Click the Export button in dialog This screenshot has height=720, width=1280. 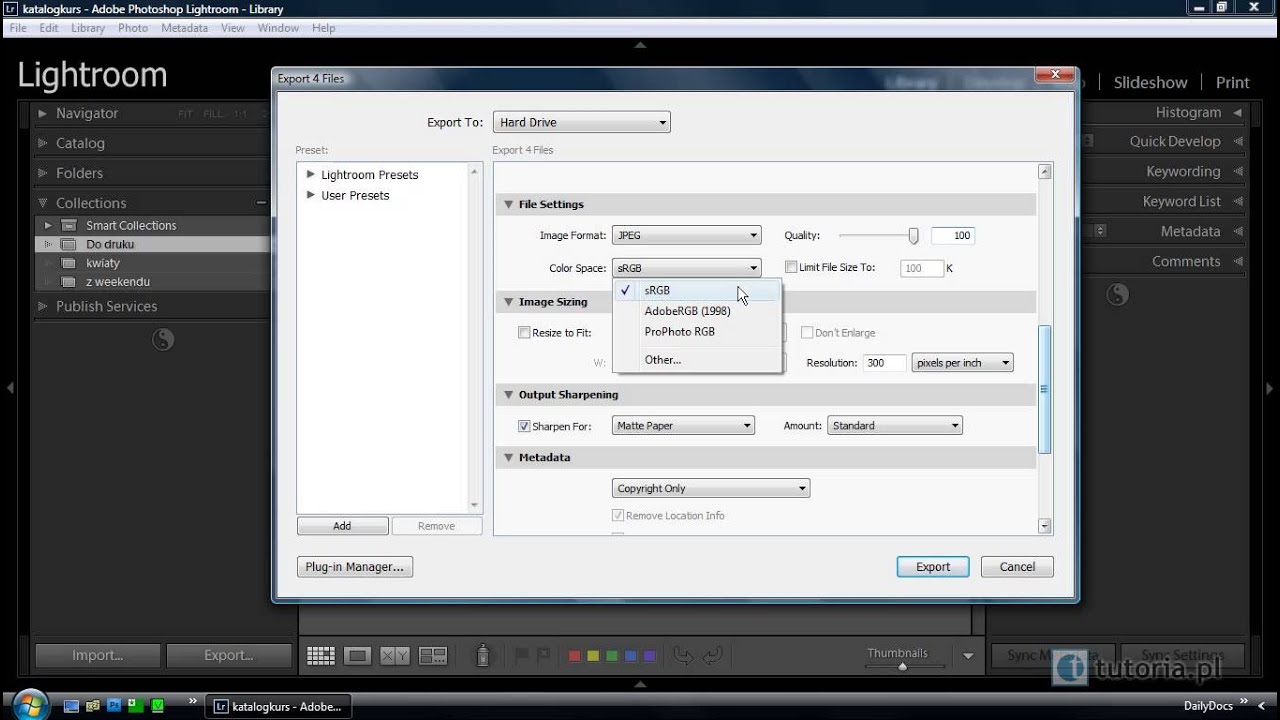pyautogui.click(x=933, y=567)
